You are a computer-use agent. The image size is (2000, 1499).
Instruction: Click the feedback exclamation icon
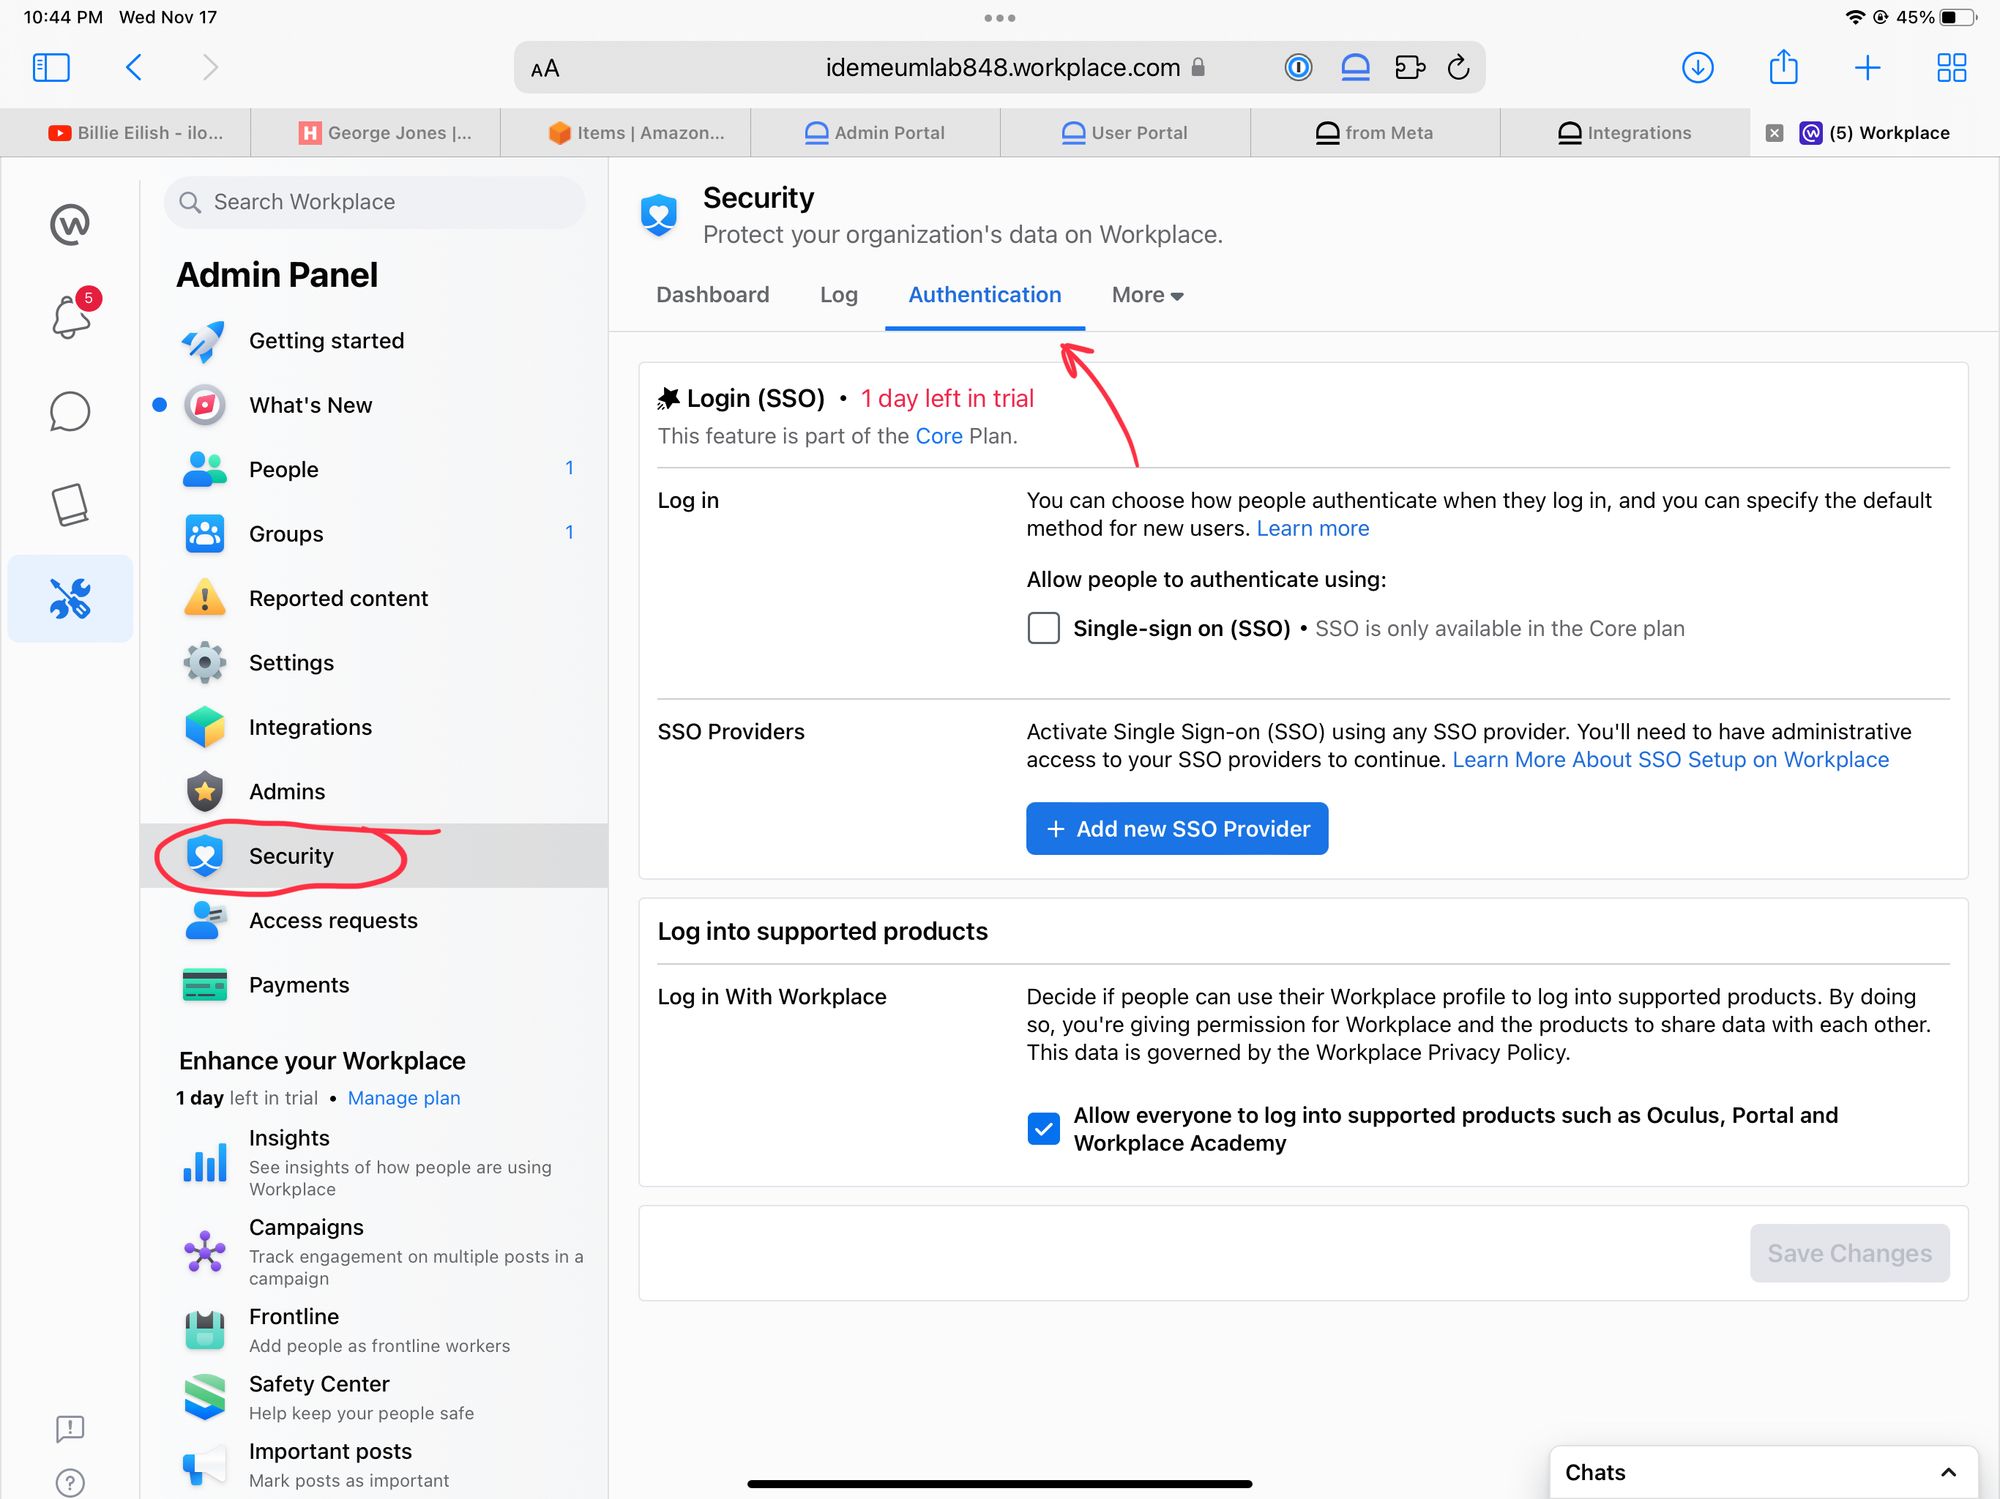pos(70,1428)
